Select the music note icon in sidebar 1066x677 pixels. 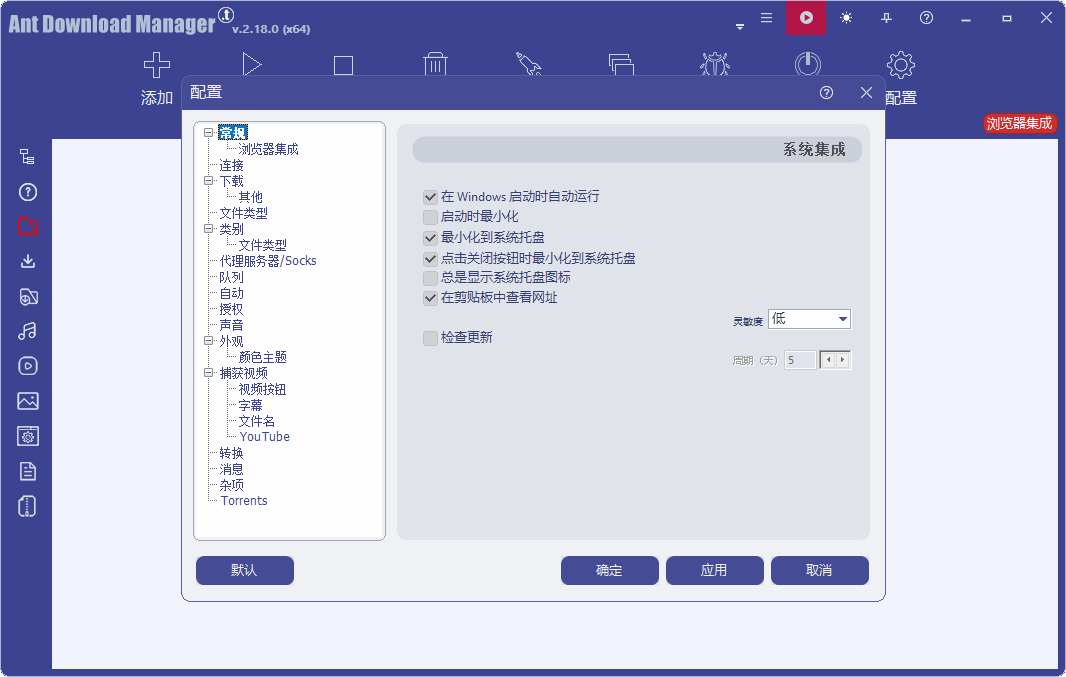(x=27, y=331)
